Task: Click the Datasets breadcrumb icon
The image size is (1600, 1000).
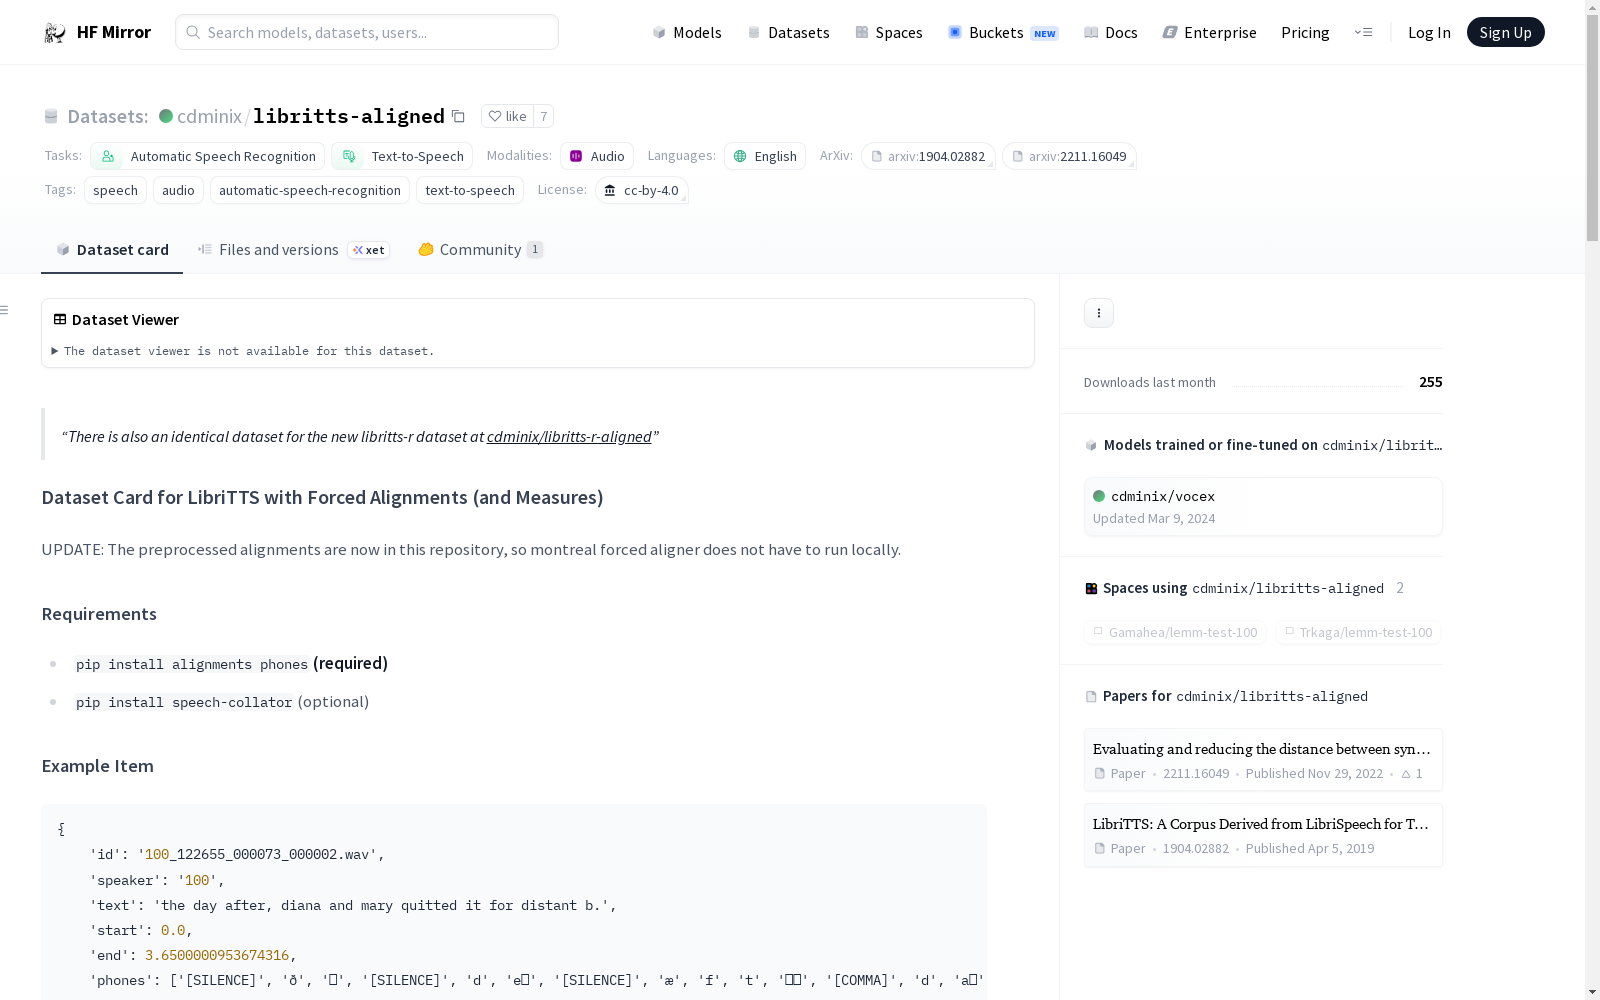Action: [x=51, y=117]
